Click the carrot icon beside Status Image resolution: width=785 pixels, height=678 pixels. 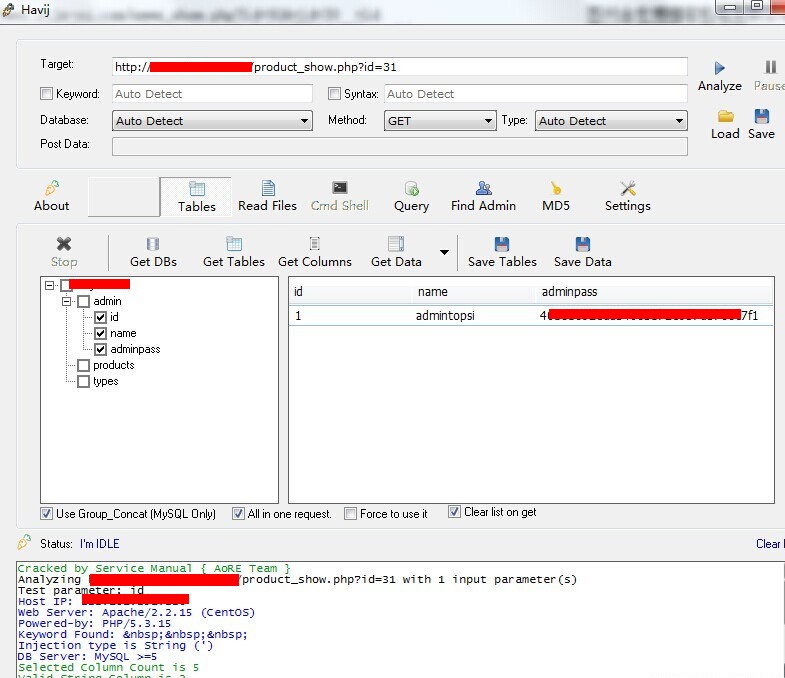click(x=24, y=542)
